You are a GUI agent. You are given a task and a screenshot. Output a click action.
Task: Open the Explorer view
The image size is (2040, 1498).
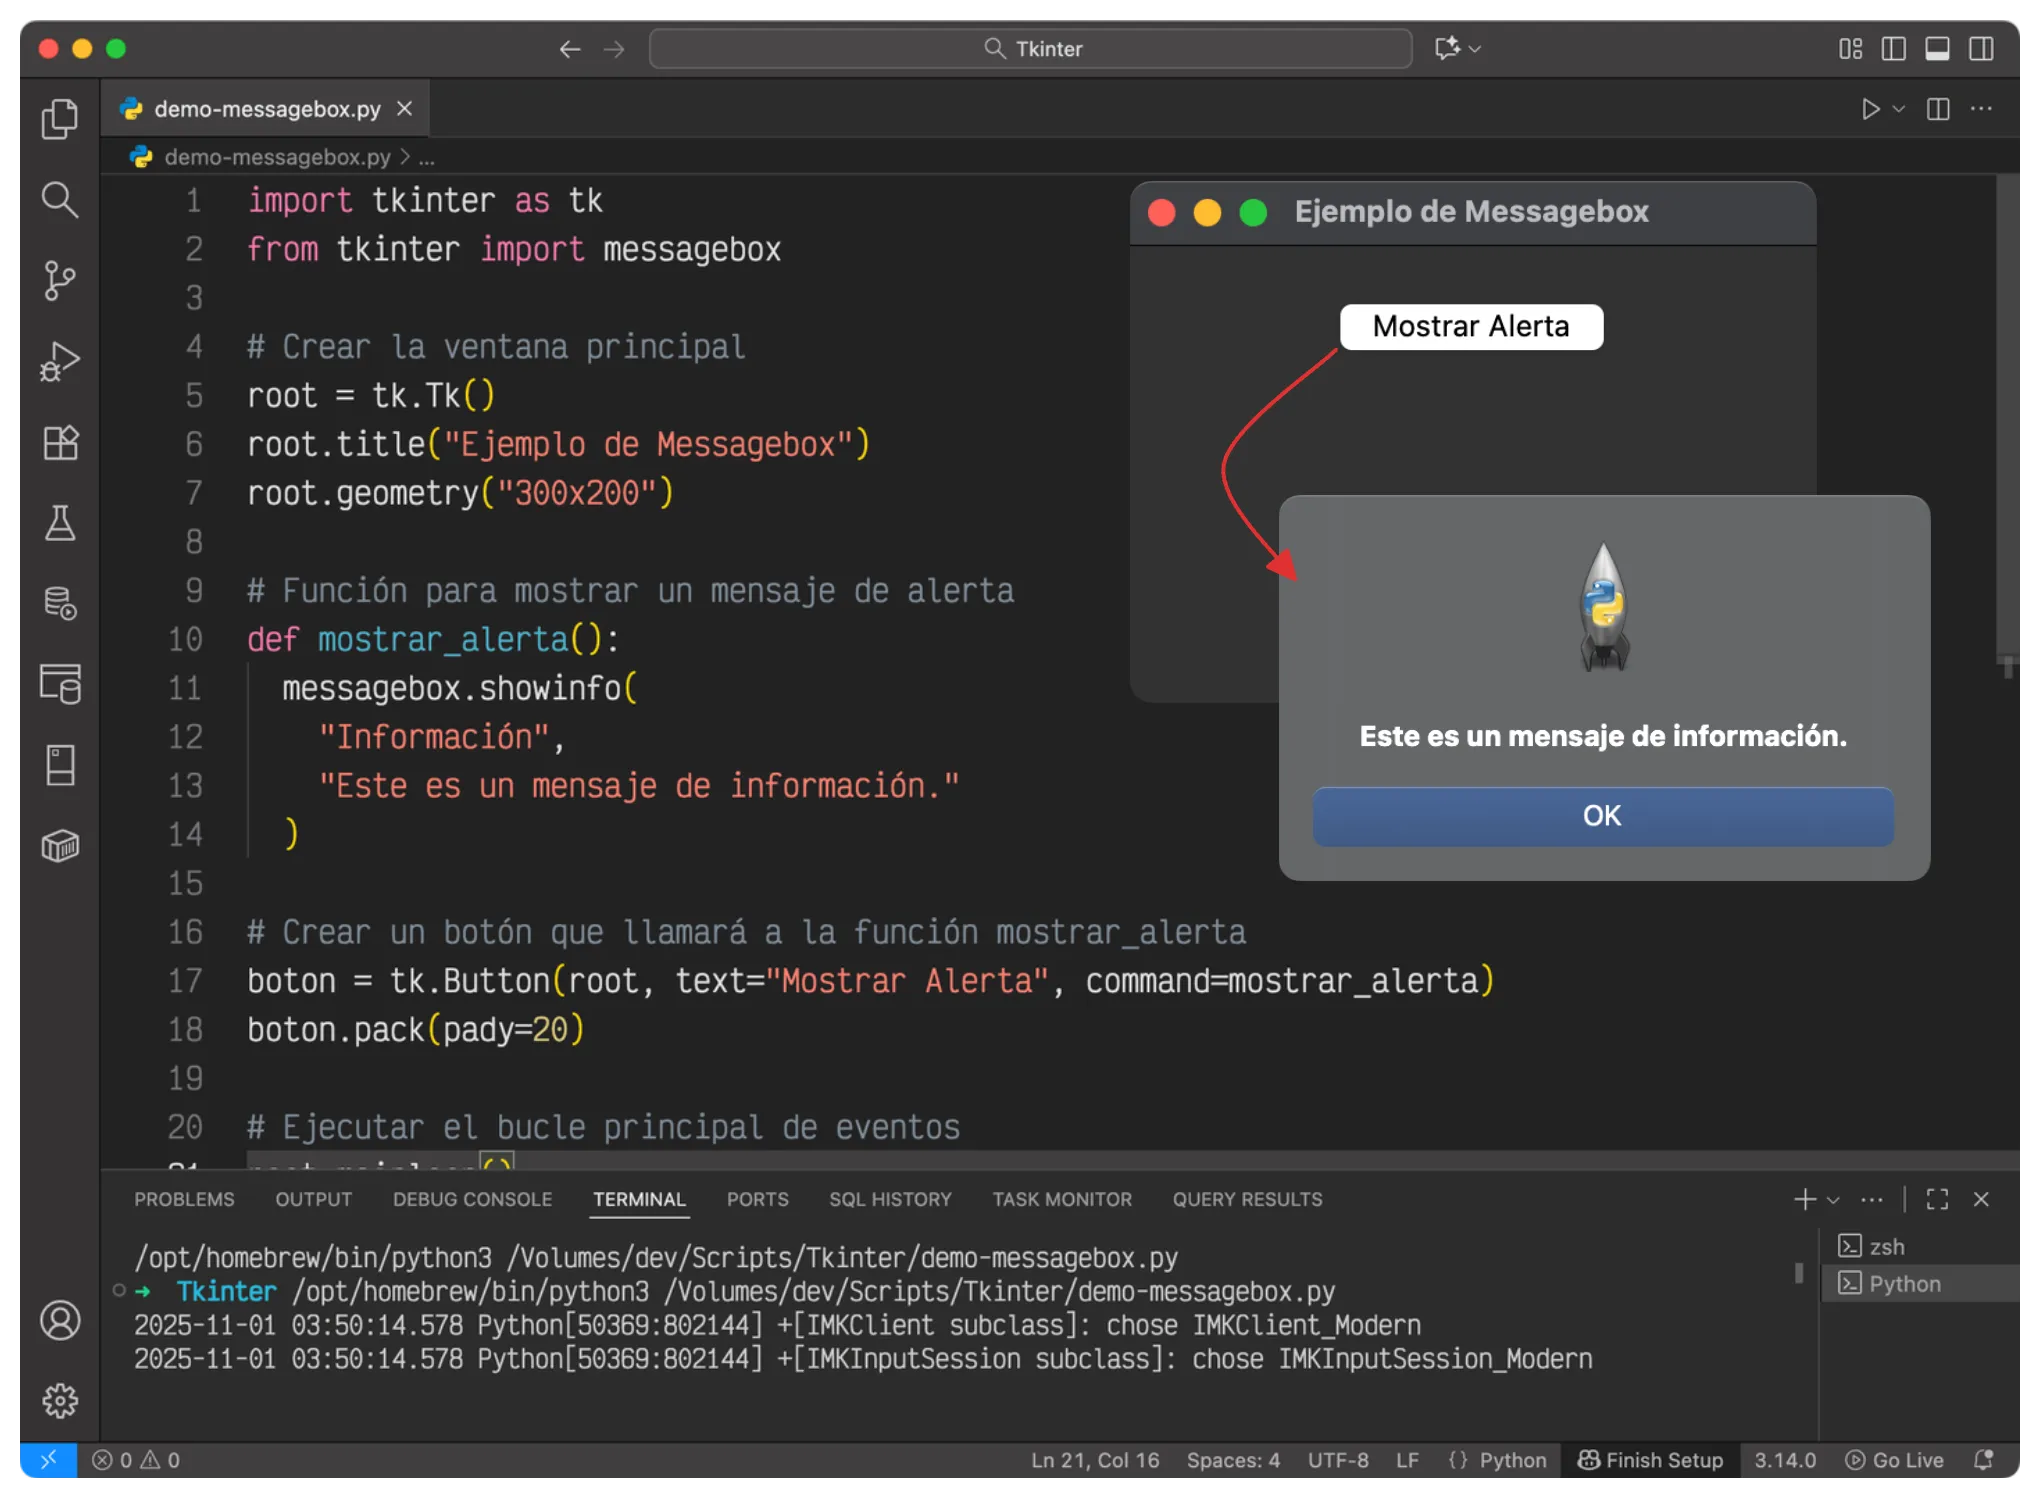(60, 118)
